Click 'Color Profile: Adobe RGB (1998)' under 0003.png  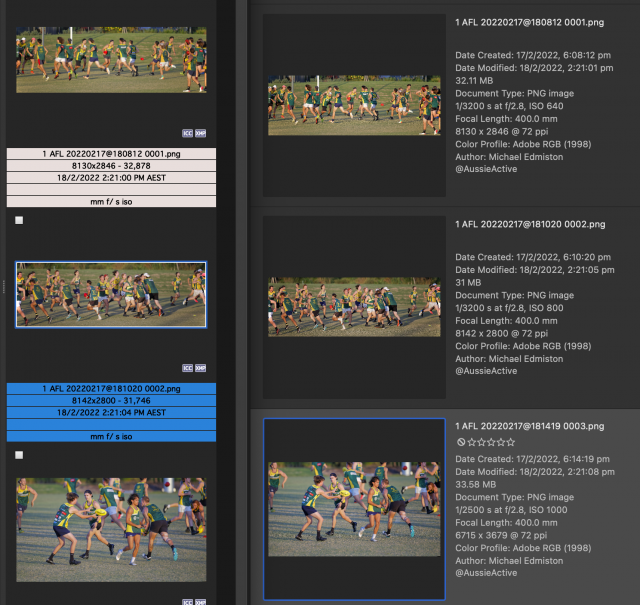click(x=523, y=548)
